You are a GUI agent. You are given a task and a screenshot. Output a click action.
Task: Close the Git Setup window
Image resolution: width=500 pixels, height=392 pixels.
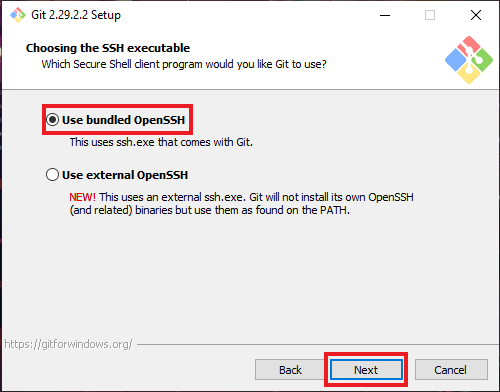click(x=476, y=15)
